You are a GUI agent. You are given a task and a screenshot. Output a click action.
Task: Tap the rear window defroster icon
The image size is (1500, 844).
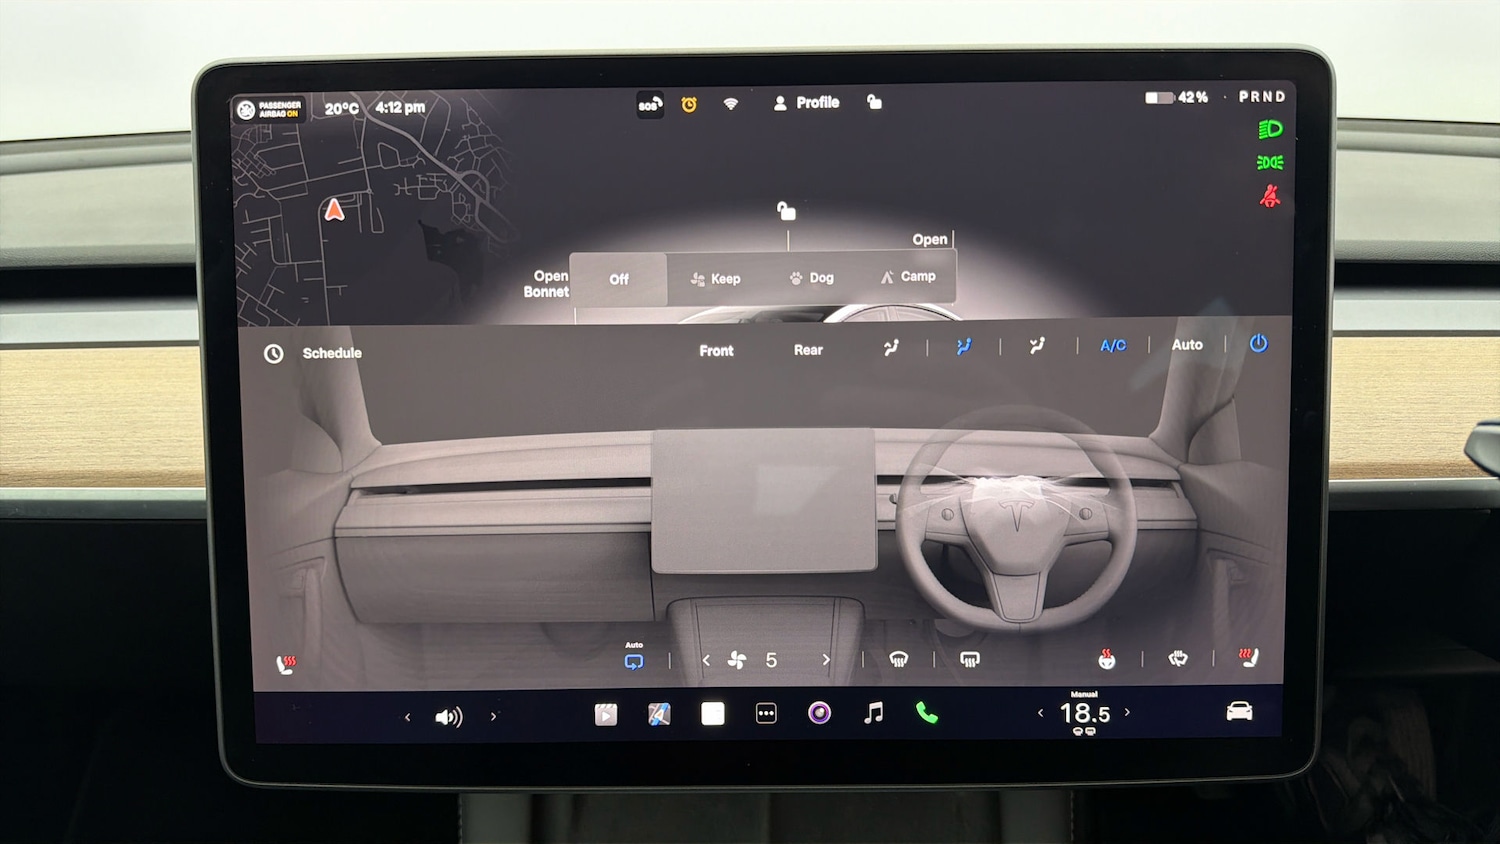[x=969, y=658]
